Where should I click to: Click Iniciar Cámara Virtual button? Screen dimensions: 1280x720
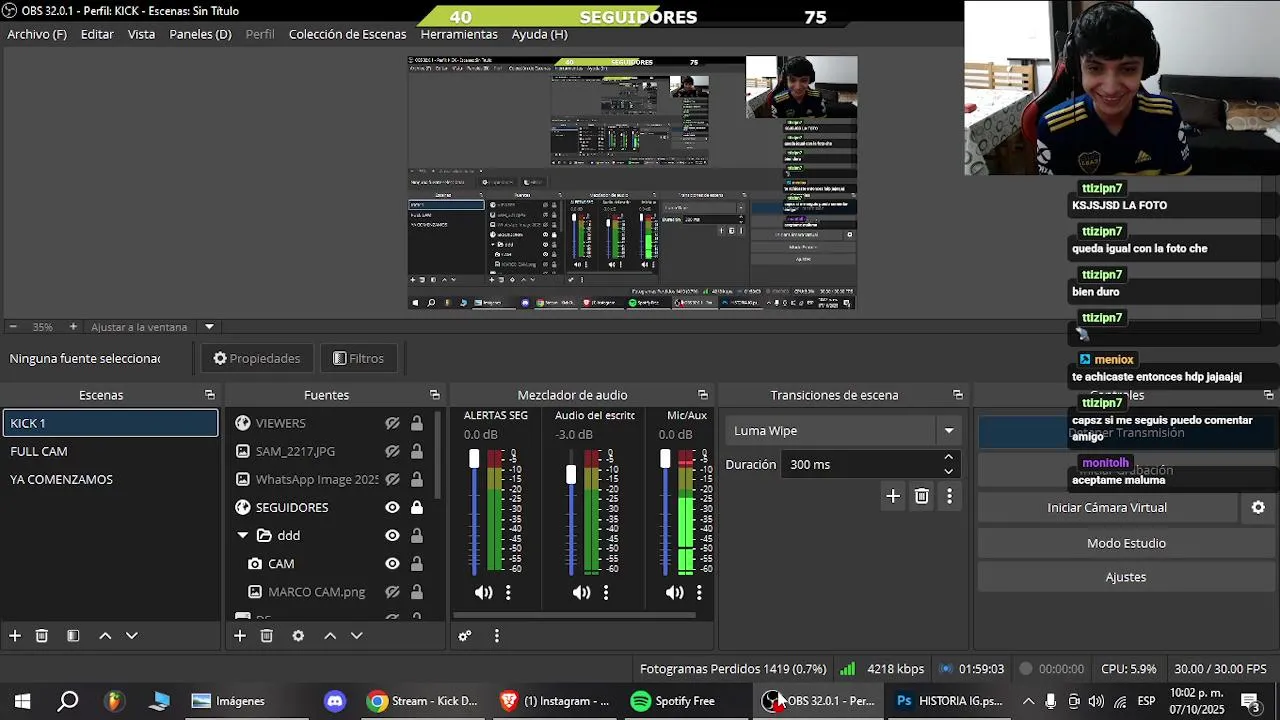(1107, 508)
